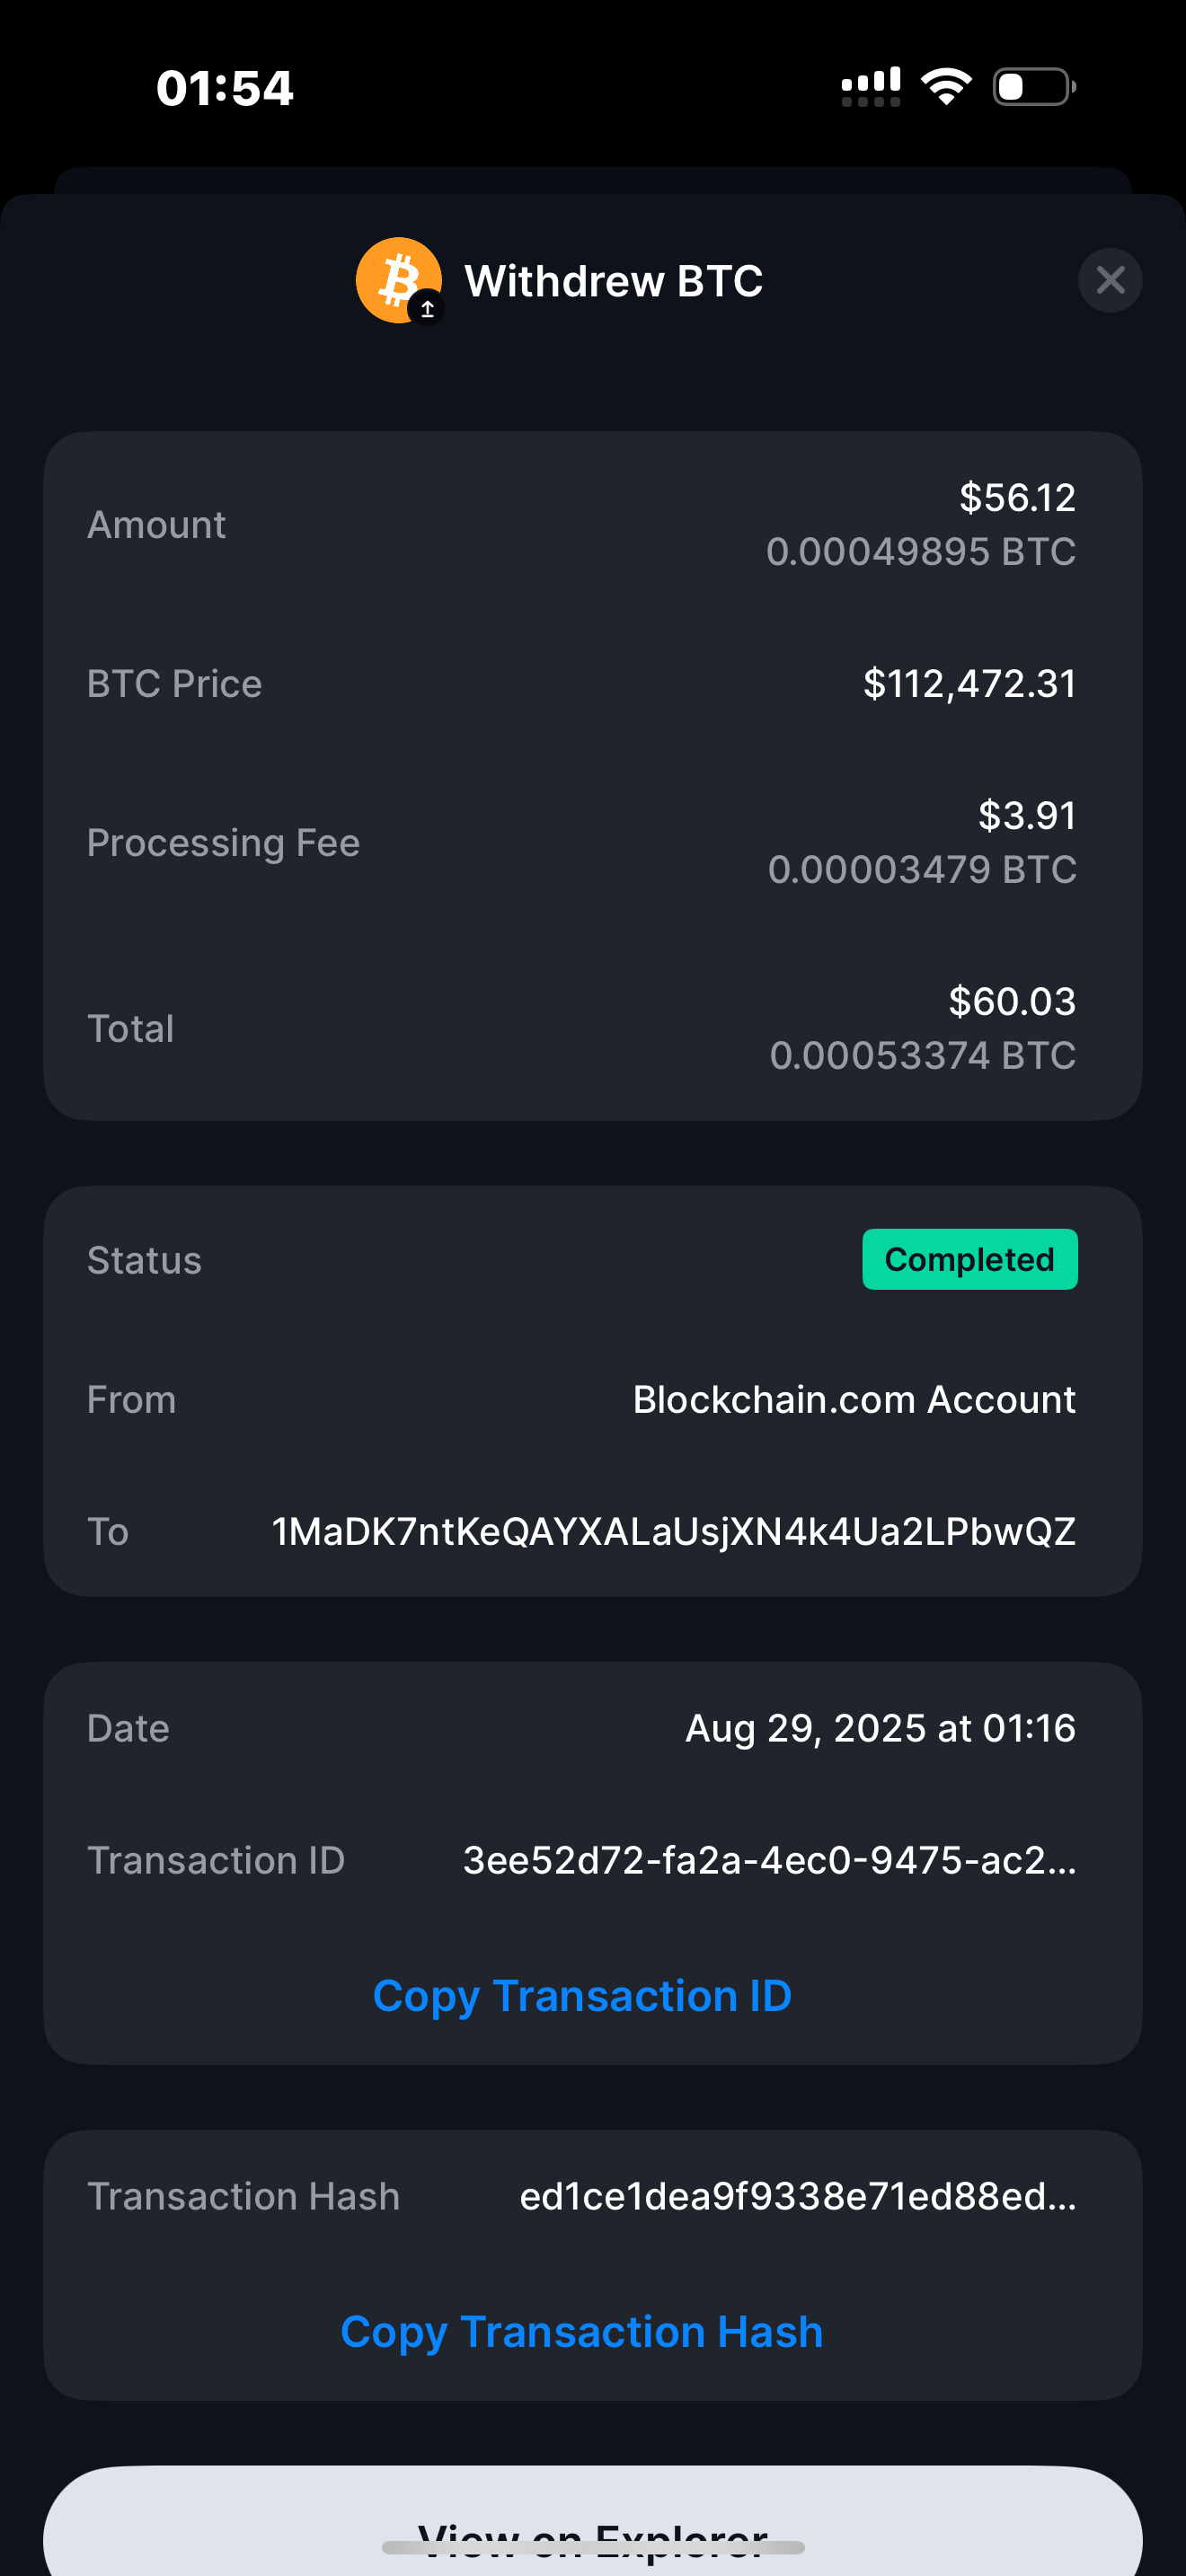The width and height of the screenshot is (1186, 2576).
Task: Tap the $3.91 processing fee value
Action: point(1027,815)
